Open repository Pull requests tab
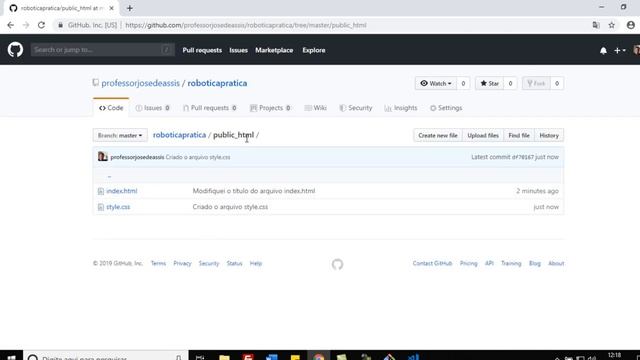Viewport: 640px width, 360px height. coord(210,108)
